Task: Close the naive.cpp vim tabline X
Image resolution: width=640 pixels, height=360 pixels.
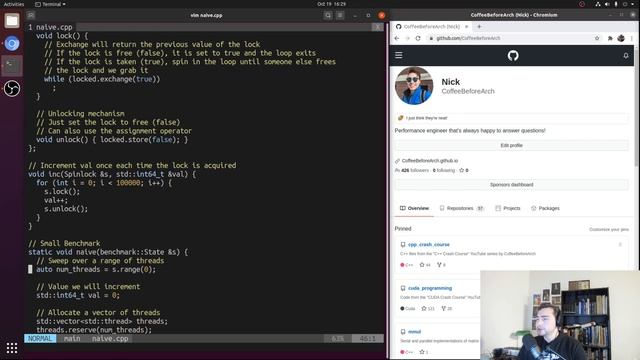Action: [x=378, y=27]
